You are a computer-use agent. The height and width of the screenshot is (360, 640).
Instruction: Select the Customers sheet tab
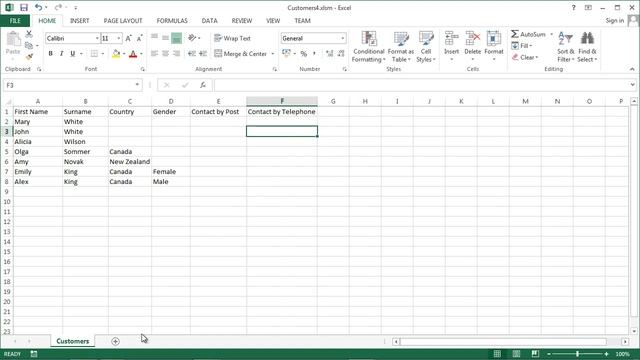(73, 341)
